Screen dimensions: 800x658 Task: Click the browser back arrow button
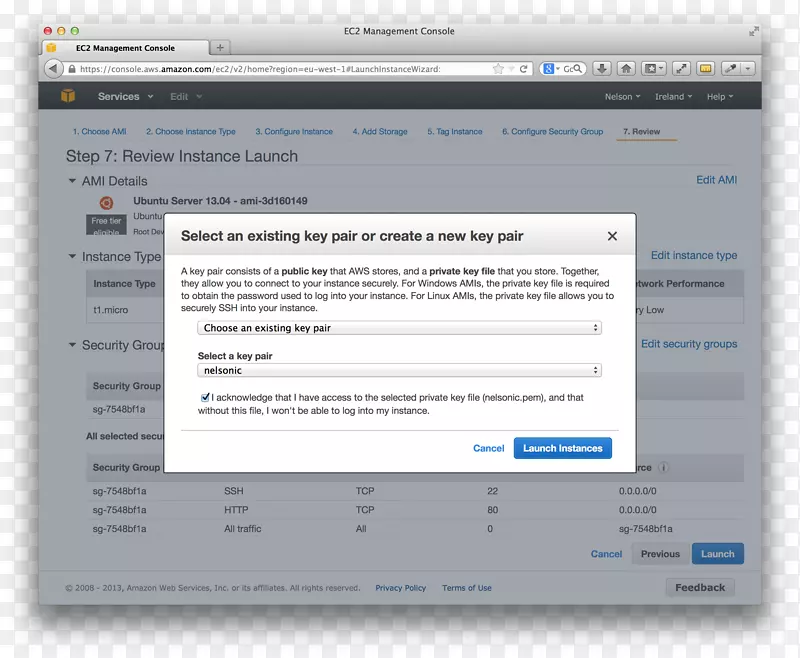pos(54,69)
